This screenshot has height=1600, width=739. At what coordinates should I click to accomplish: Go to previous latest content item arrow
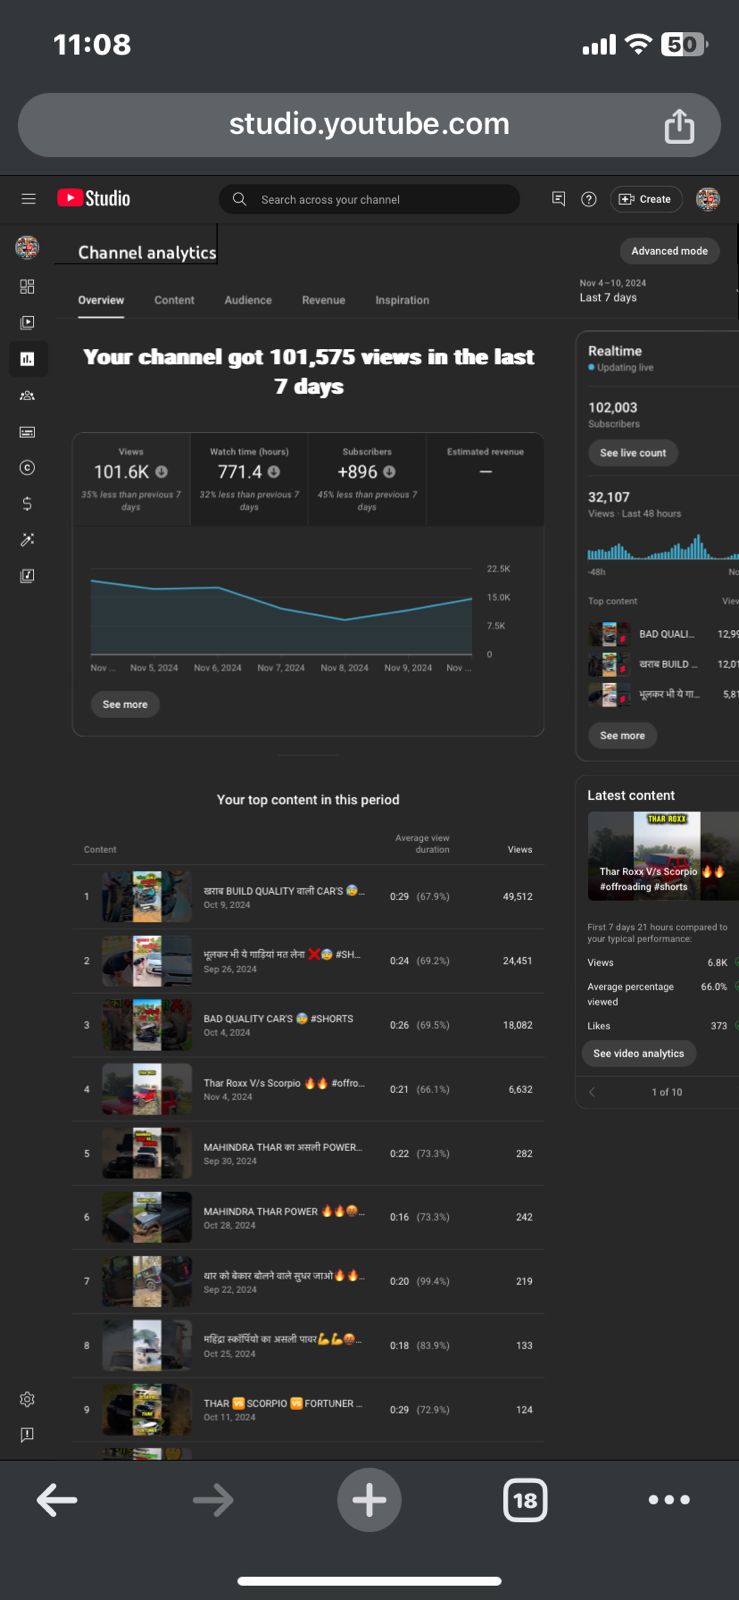(x=592, y=1092)
